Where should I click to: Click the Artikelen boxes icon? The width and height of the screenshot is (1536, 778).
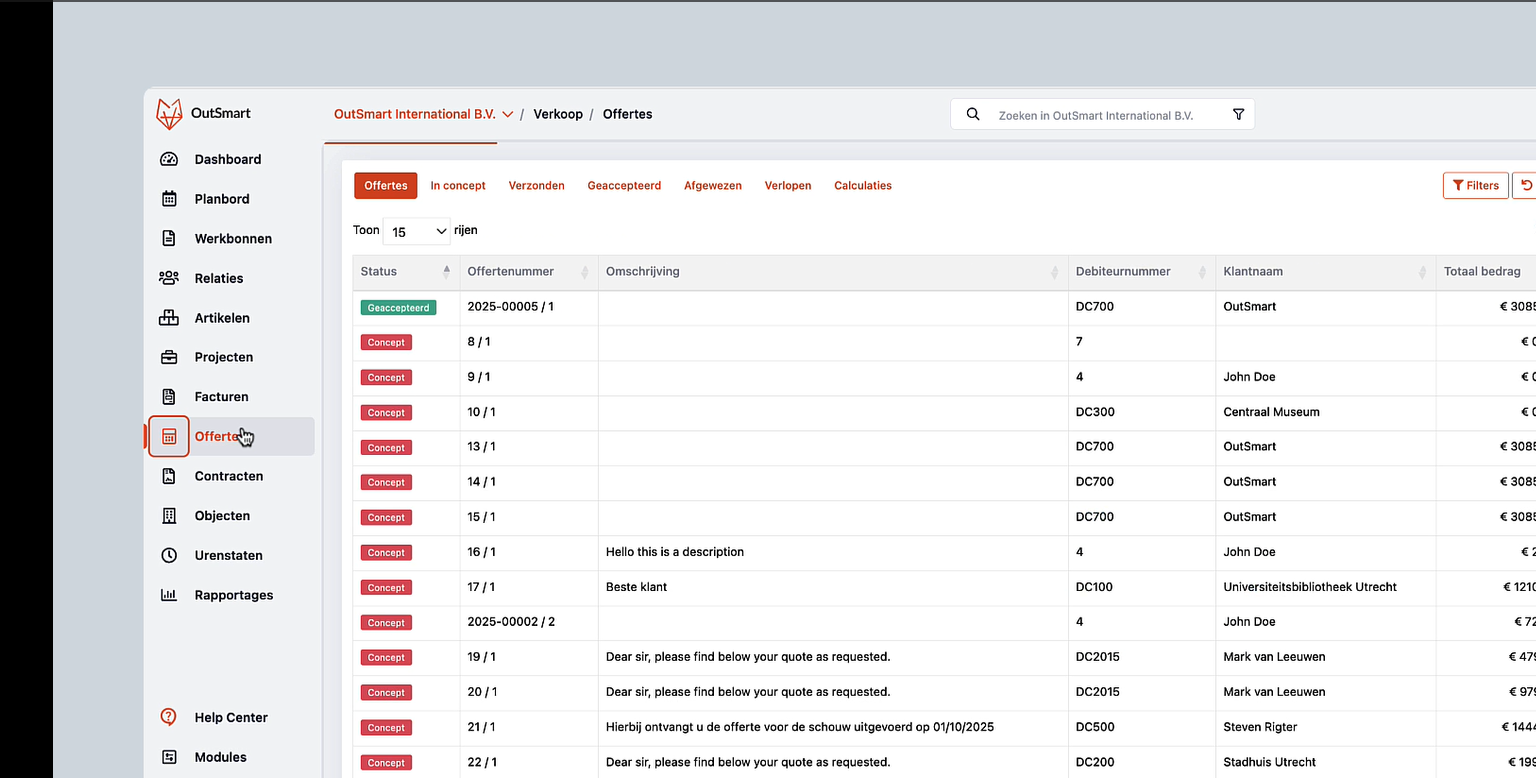[x=169, y=318]
